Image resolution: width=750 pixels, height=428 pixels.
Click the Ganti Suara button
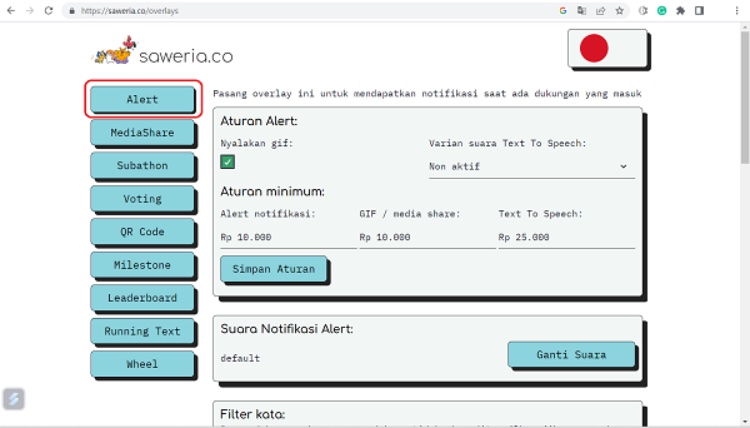click(571, 354)
